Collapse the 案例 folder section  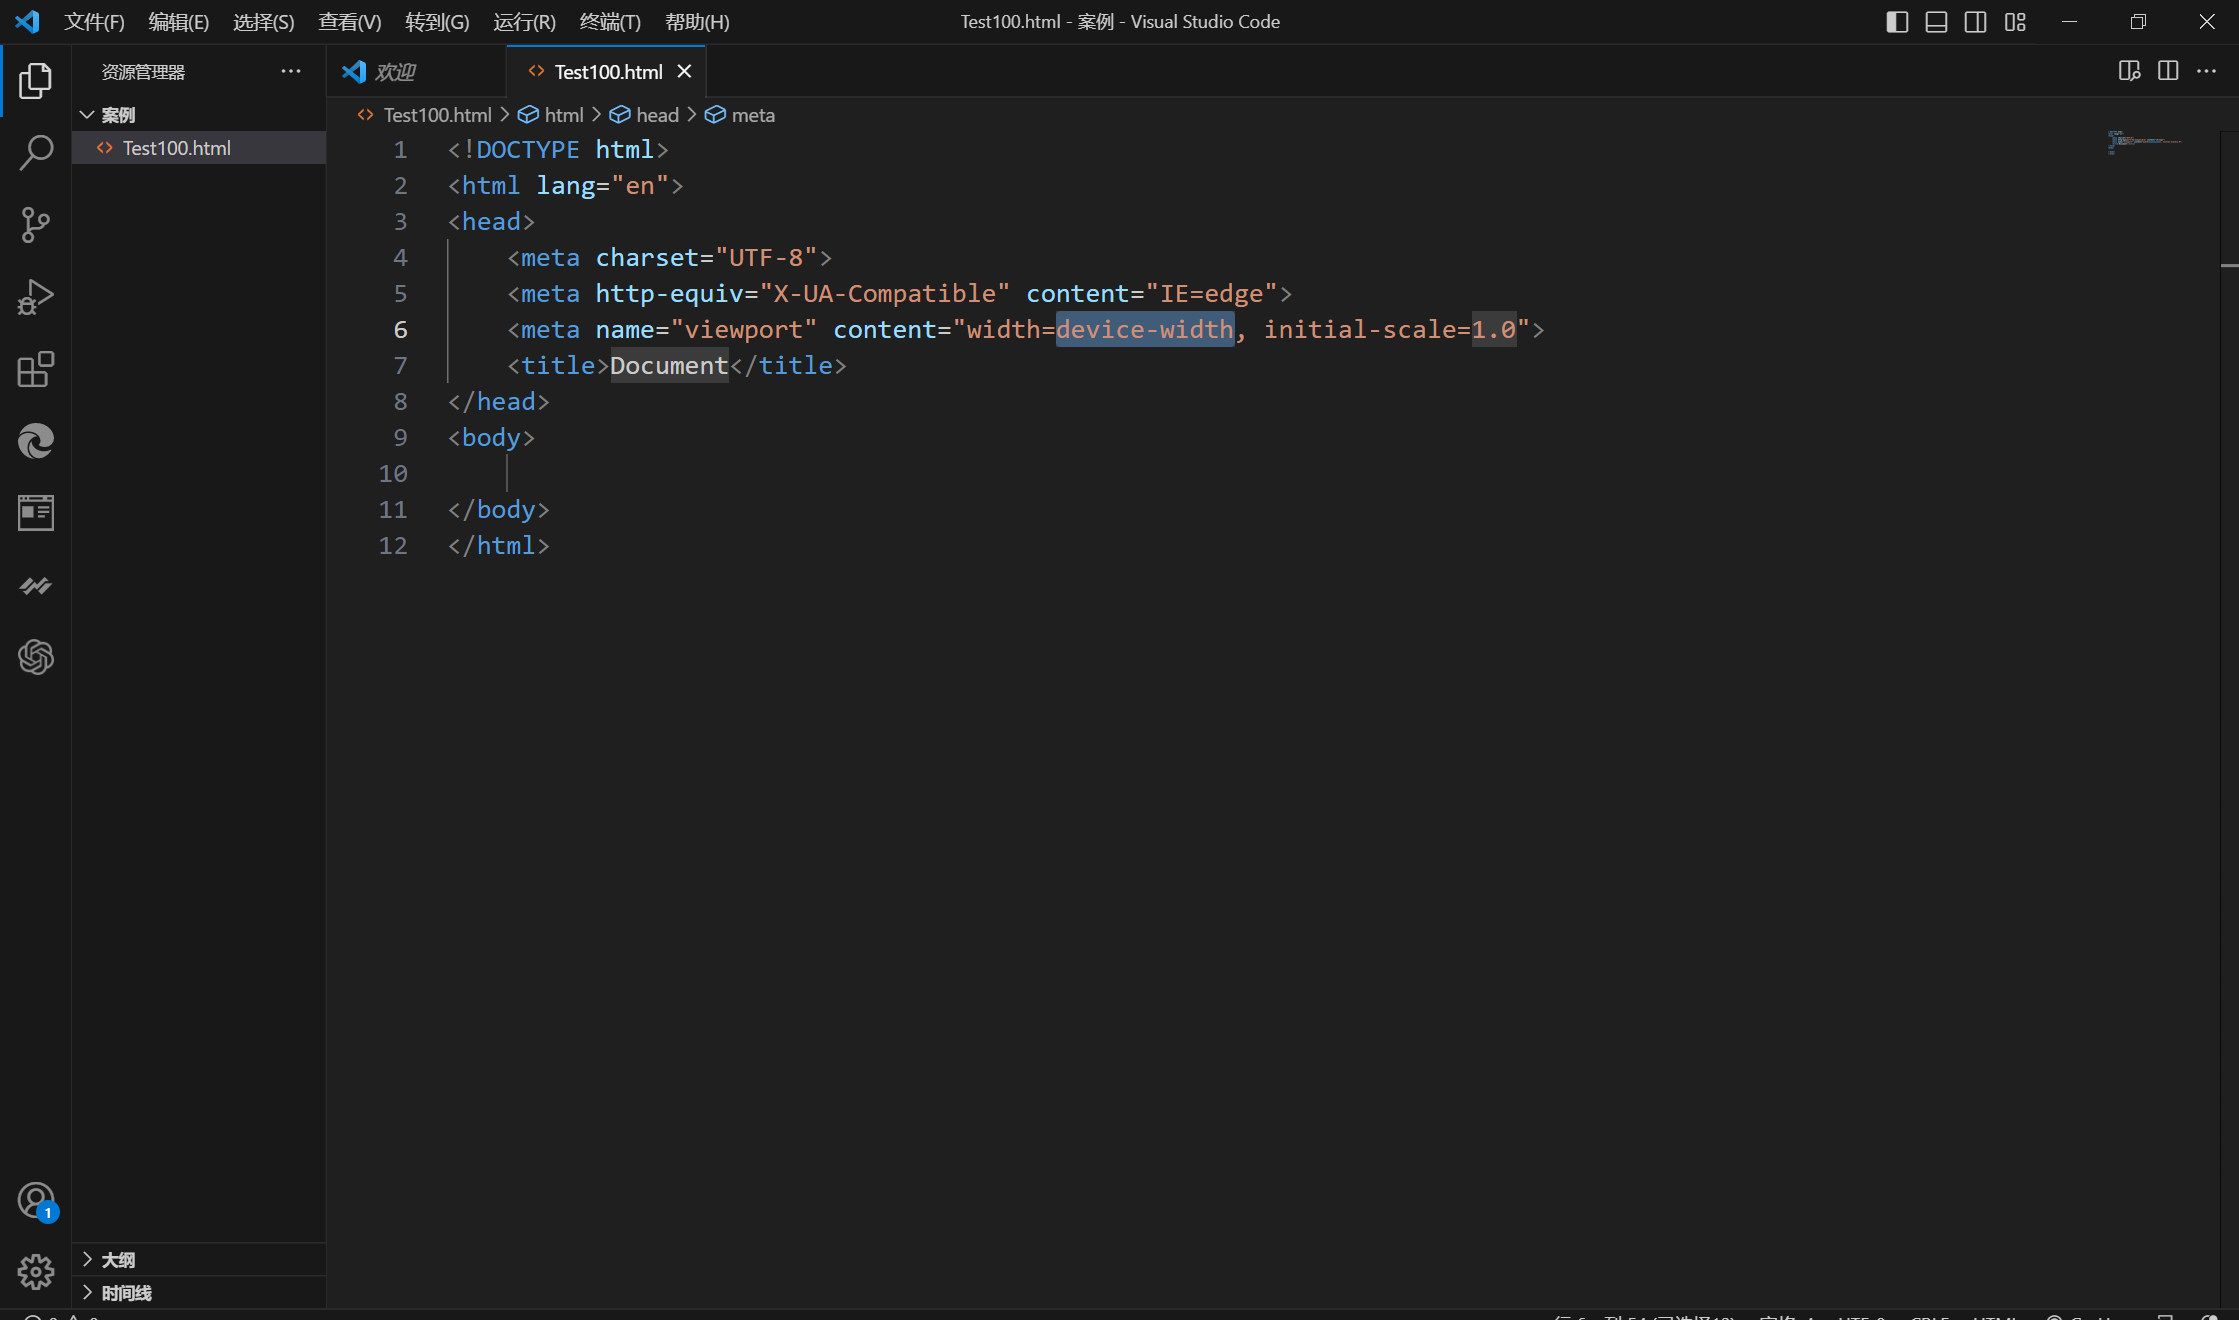click(x=199, y=114)
